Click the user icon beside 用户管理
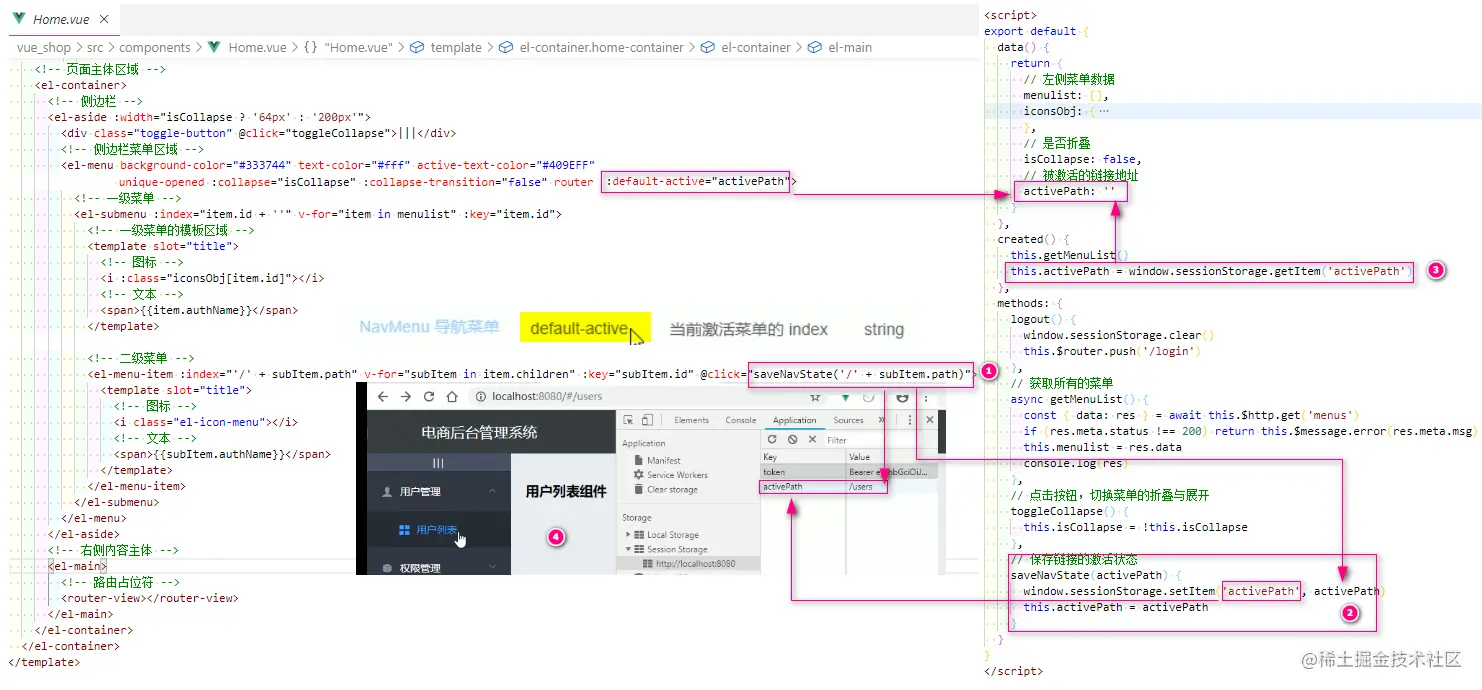This screenshot has height=690, width=1482. 387,492
